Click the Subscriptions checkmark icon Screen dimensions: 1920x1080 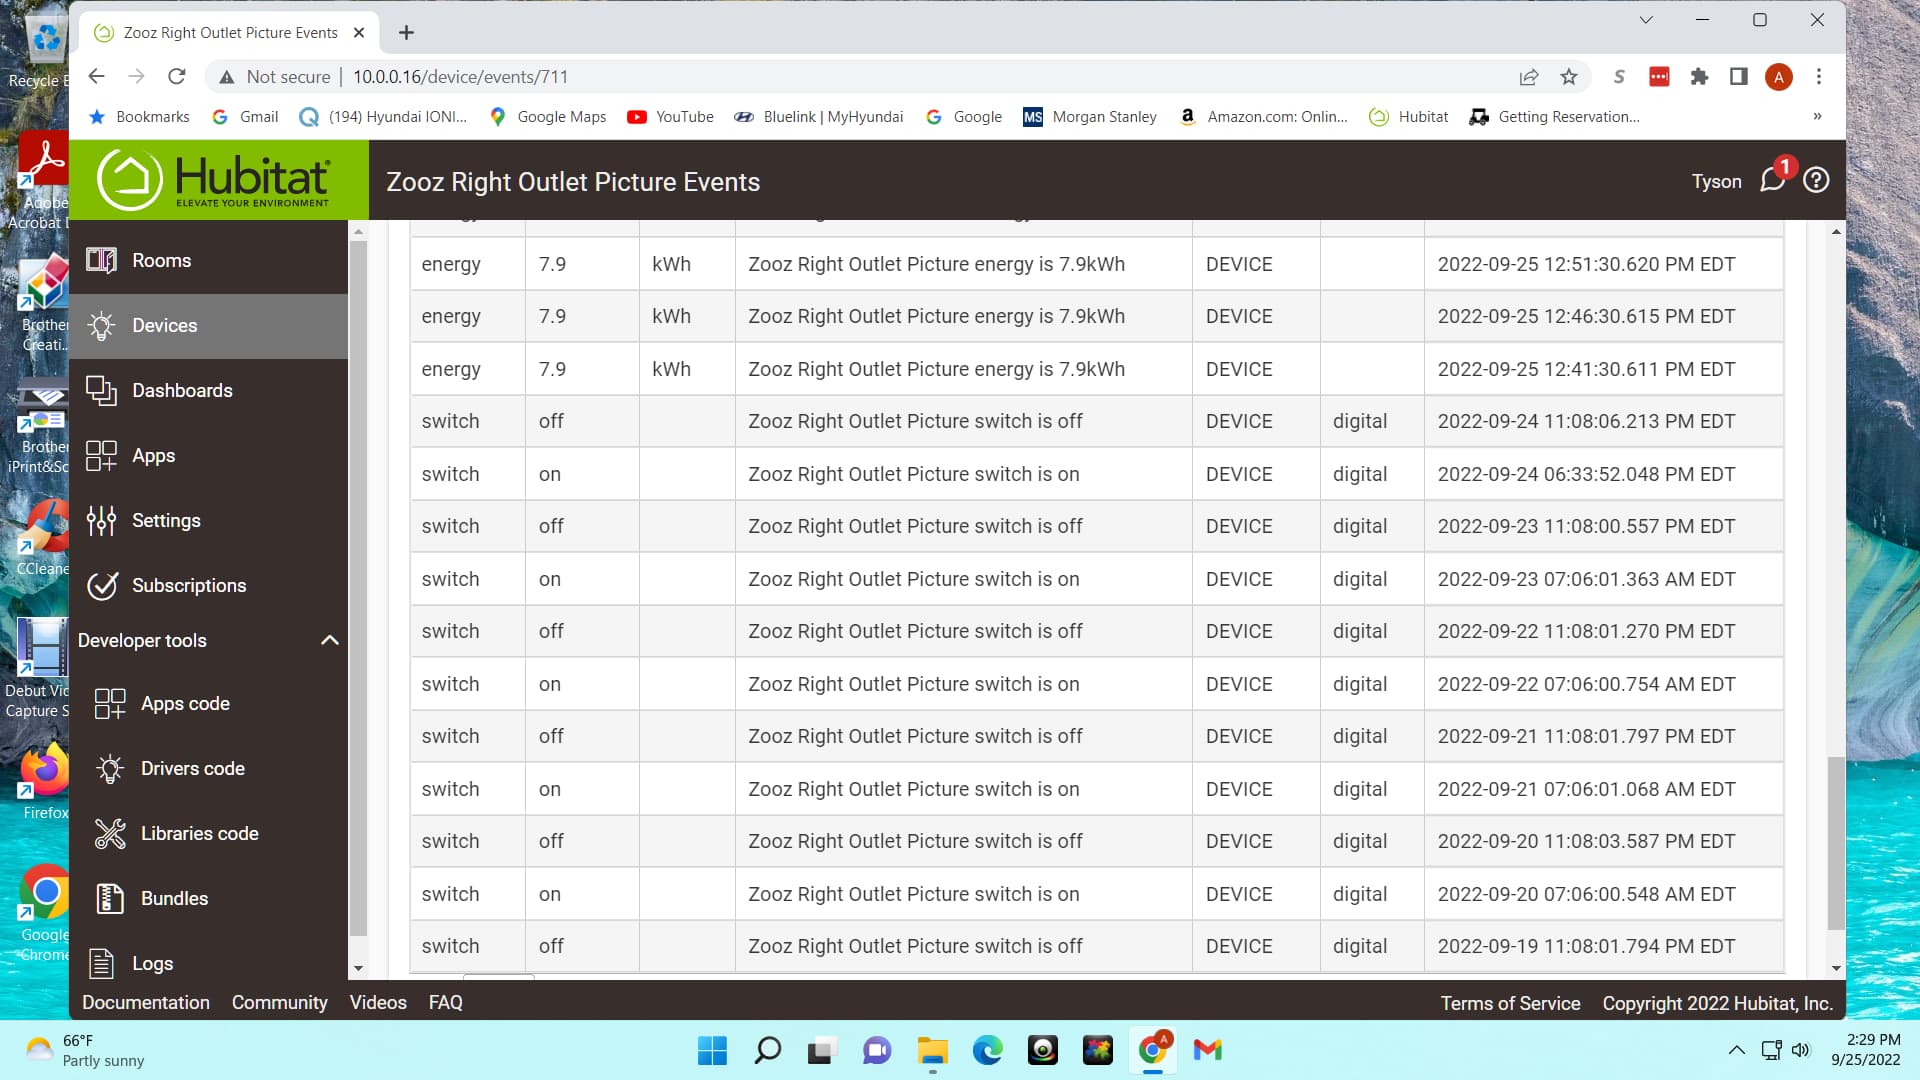[101, 586]
